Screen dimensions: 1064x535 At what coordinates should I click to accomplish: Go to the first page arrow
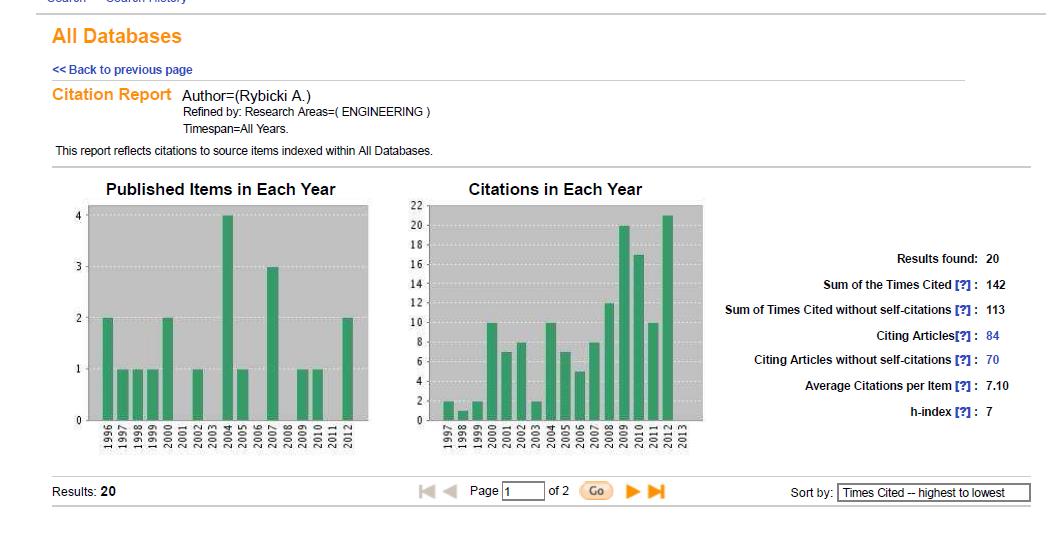click(427, 492)
